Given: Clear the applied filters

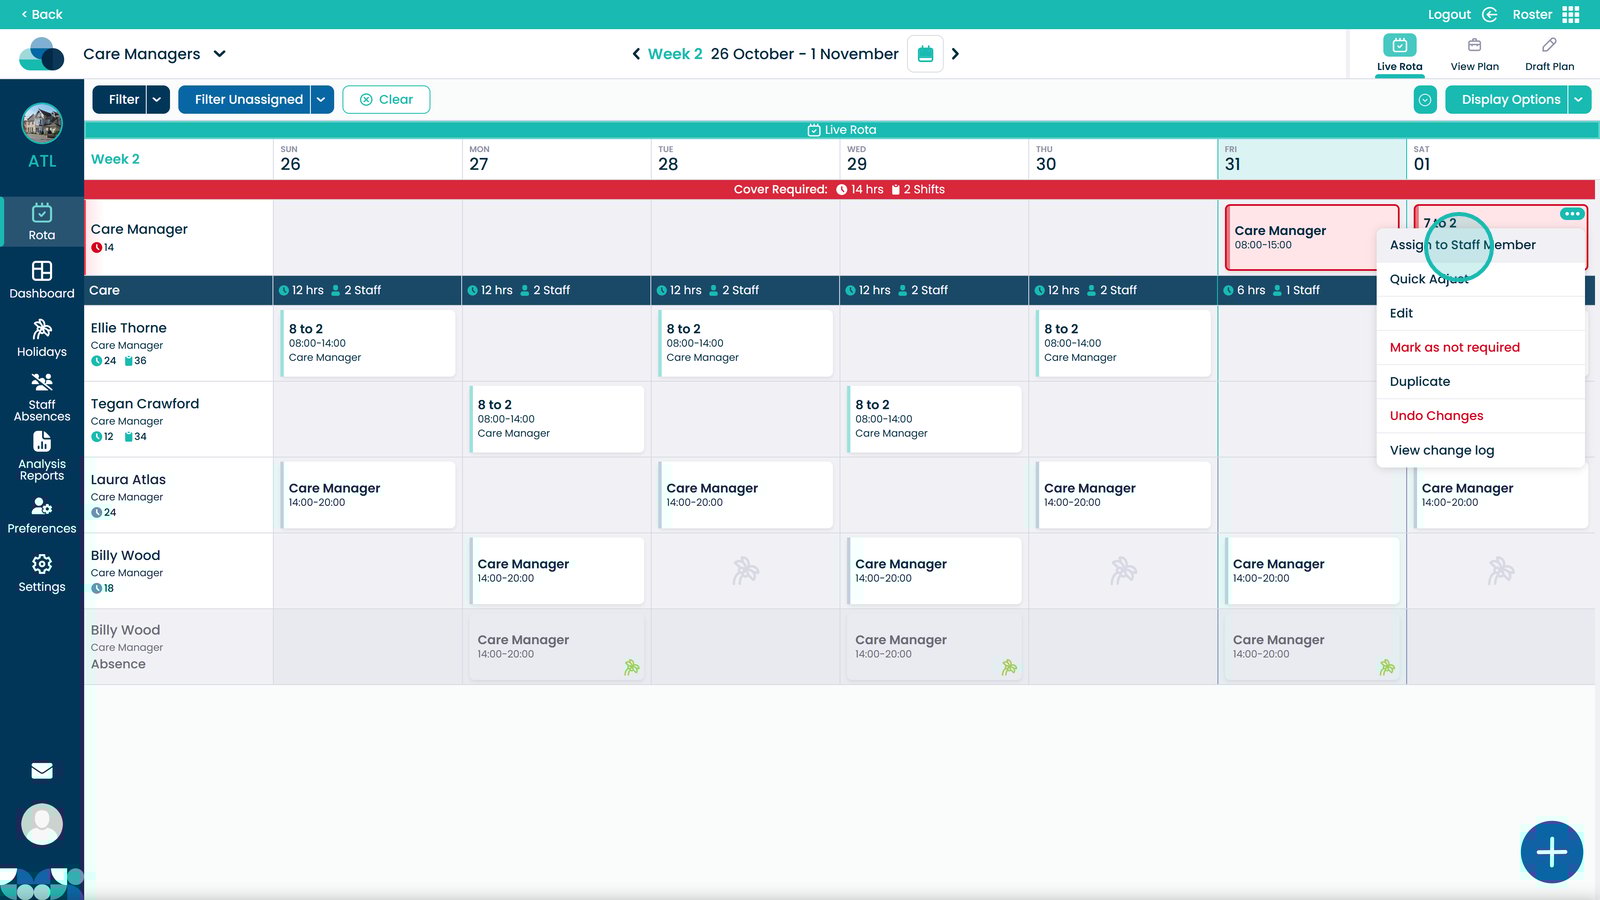Looking at the screenshot, I should 386,99.
